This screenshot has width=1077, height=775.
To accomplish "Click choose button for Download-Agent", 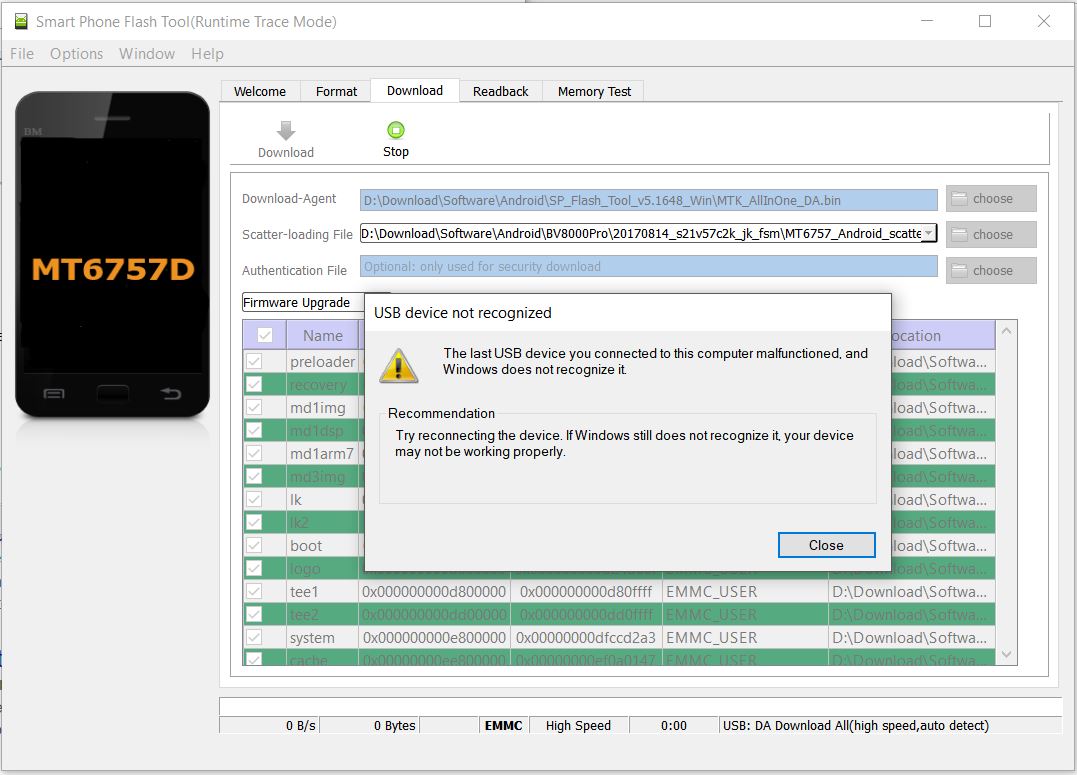I will [991, 199].
